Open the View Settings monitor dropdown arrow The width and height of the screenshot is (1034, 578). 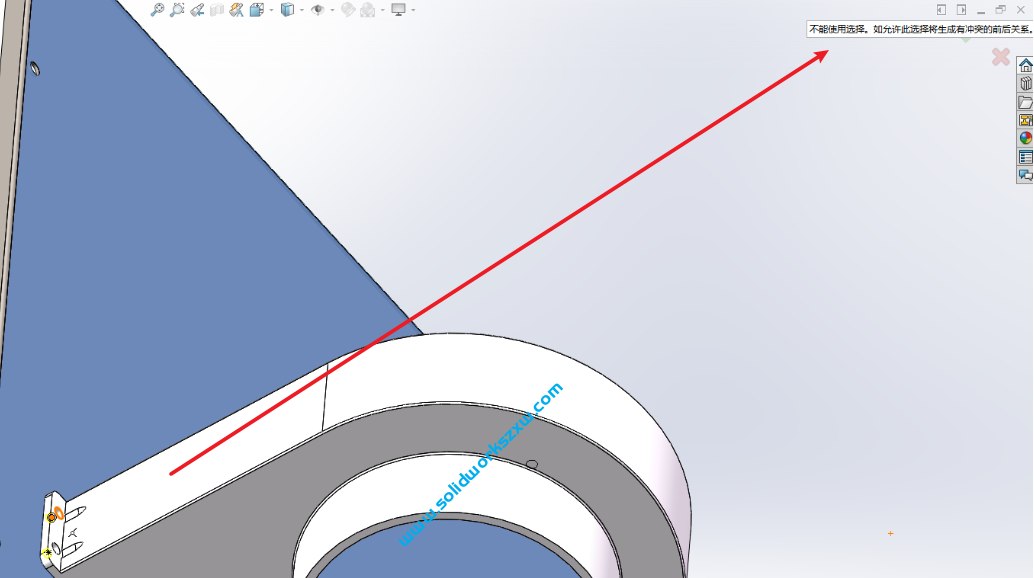click(412, 10)
